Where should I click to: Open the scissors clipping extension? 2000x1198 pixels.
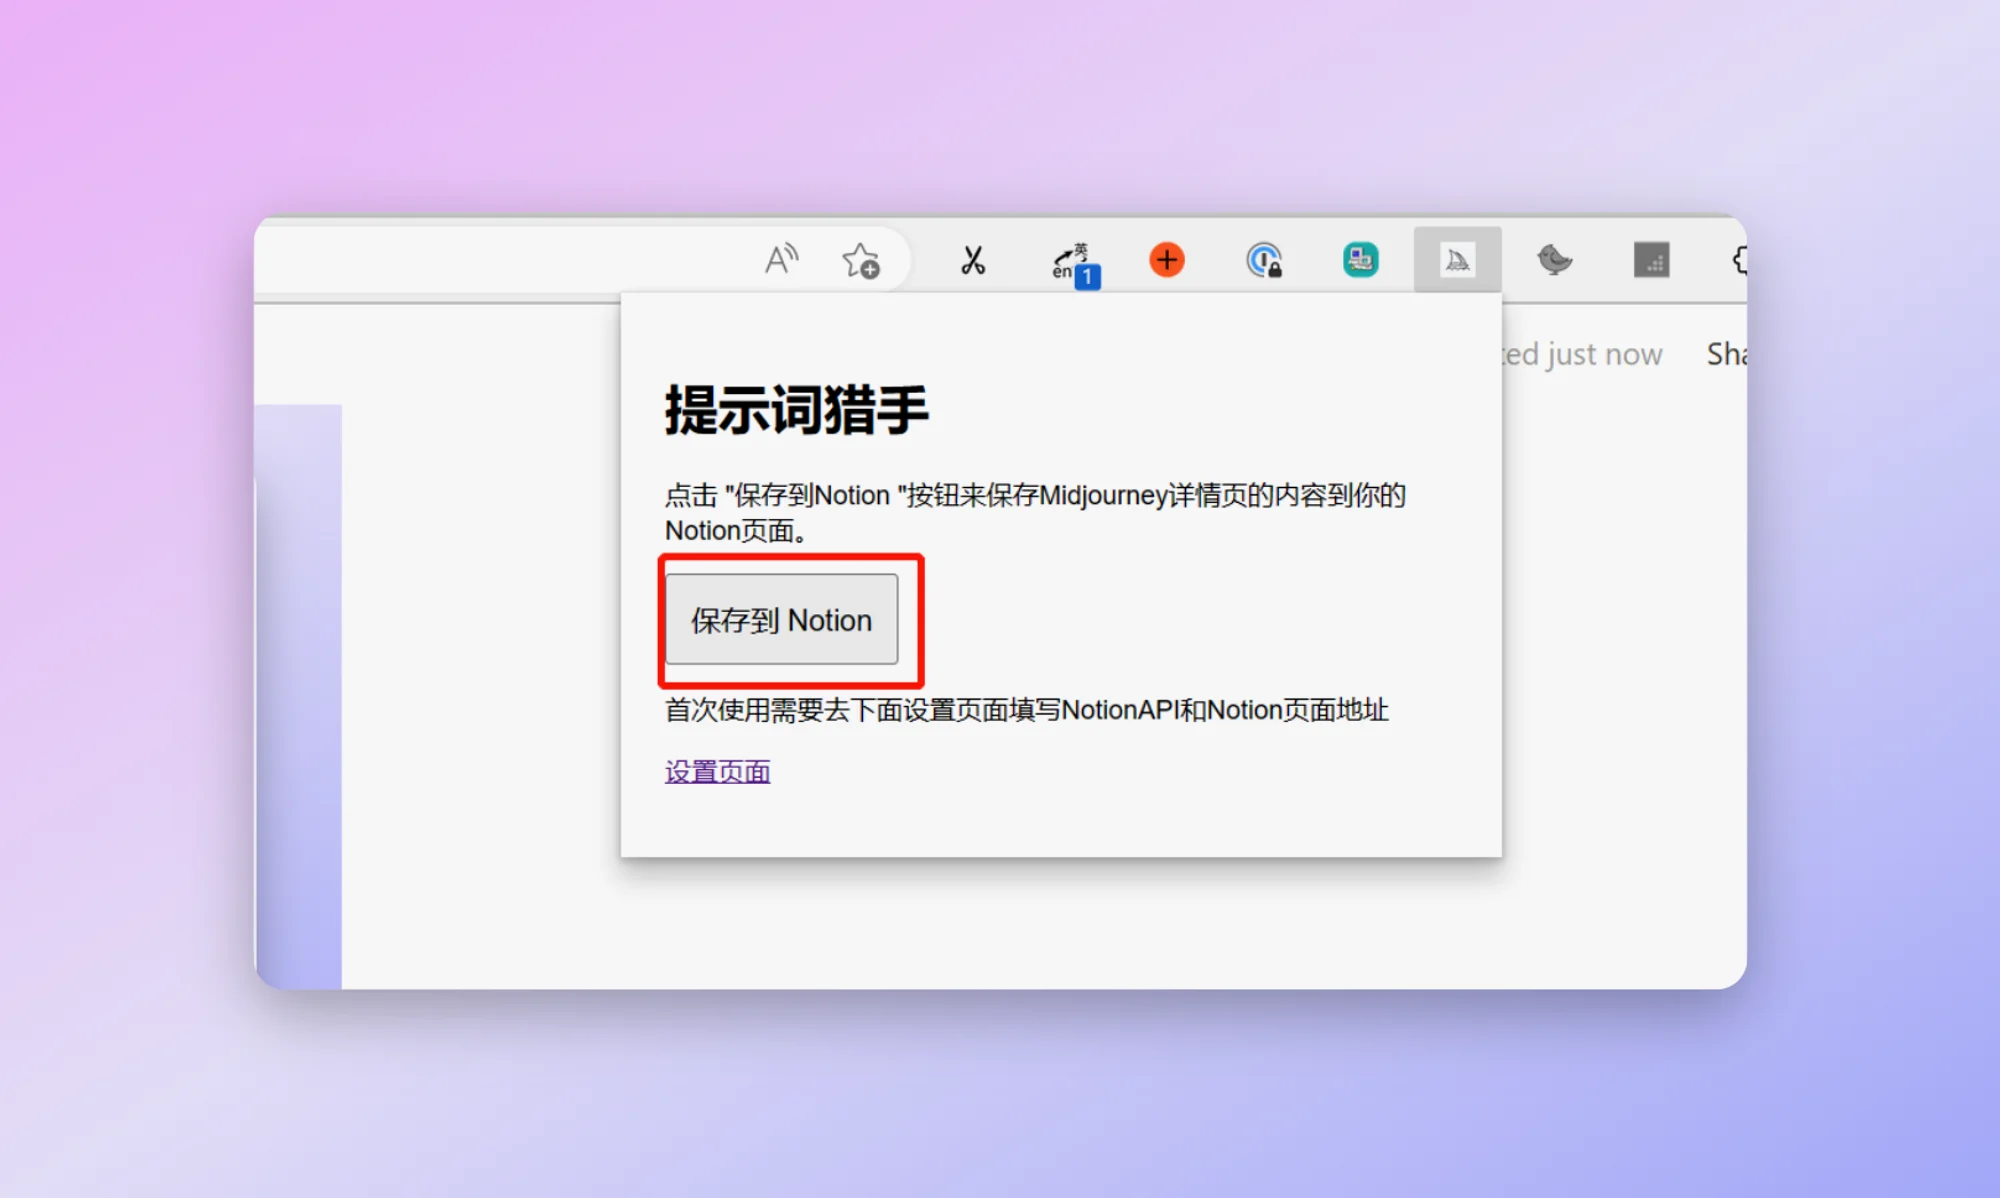[x=972, y=260]
